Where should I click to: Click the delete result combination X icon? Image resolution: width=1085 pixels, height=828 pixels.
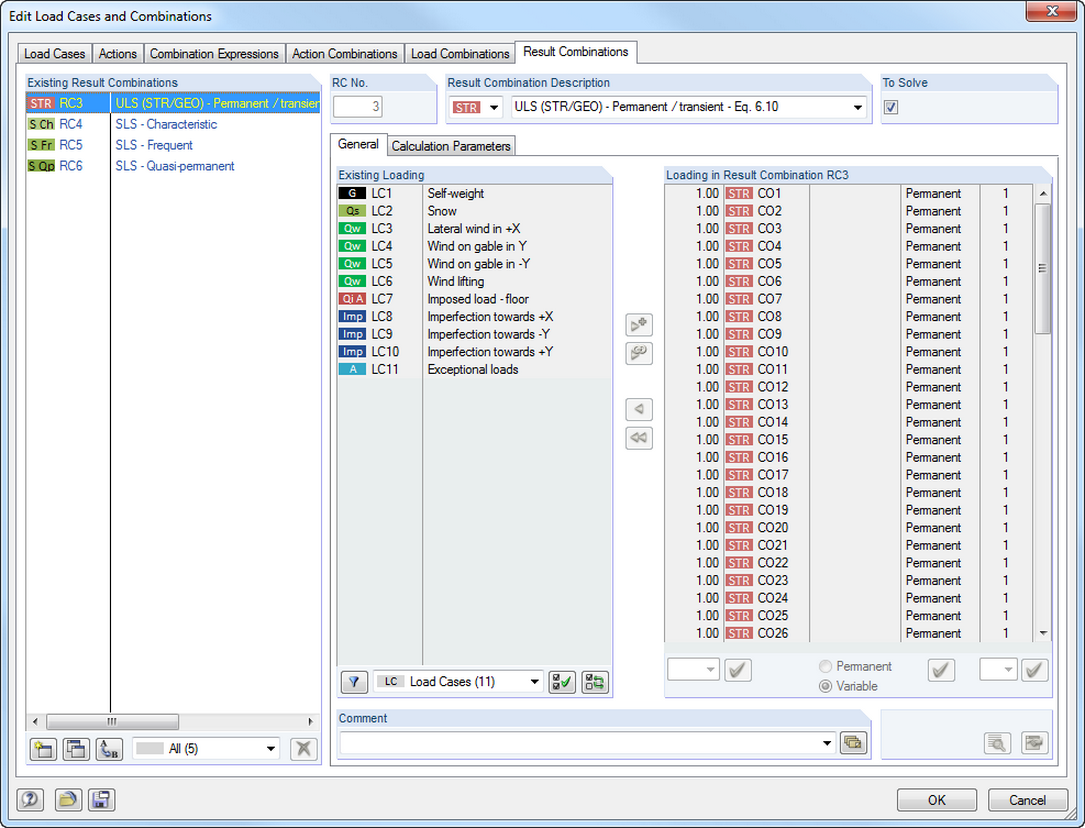tap(303, 748)
